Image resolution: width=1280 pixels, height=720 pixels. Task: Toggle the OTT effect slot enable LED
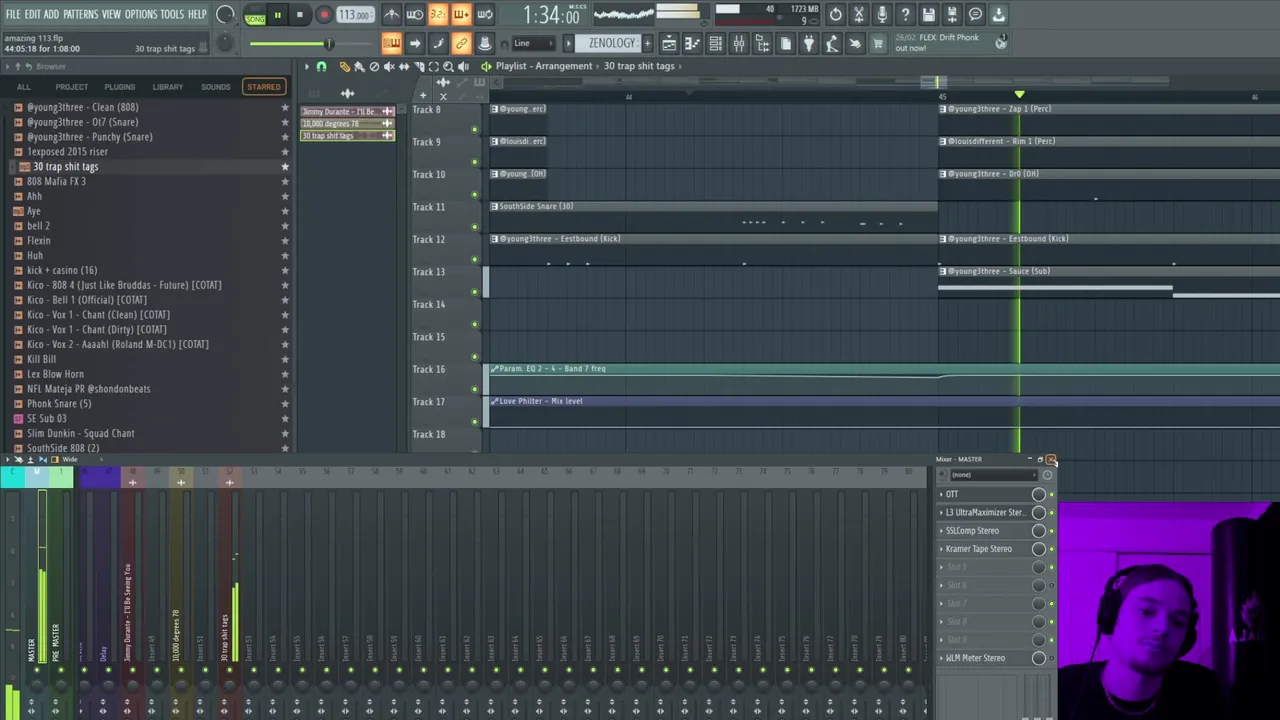click(x=1051, y=494)
